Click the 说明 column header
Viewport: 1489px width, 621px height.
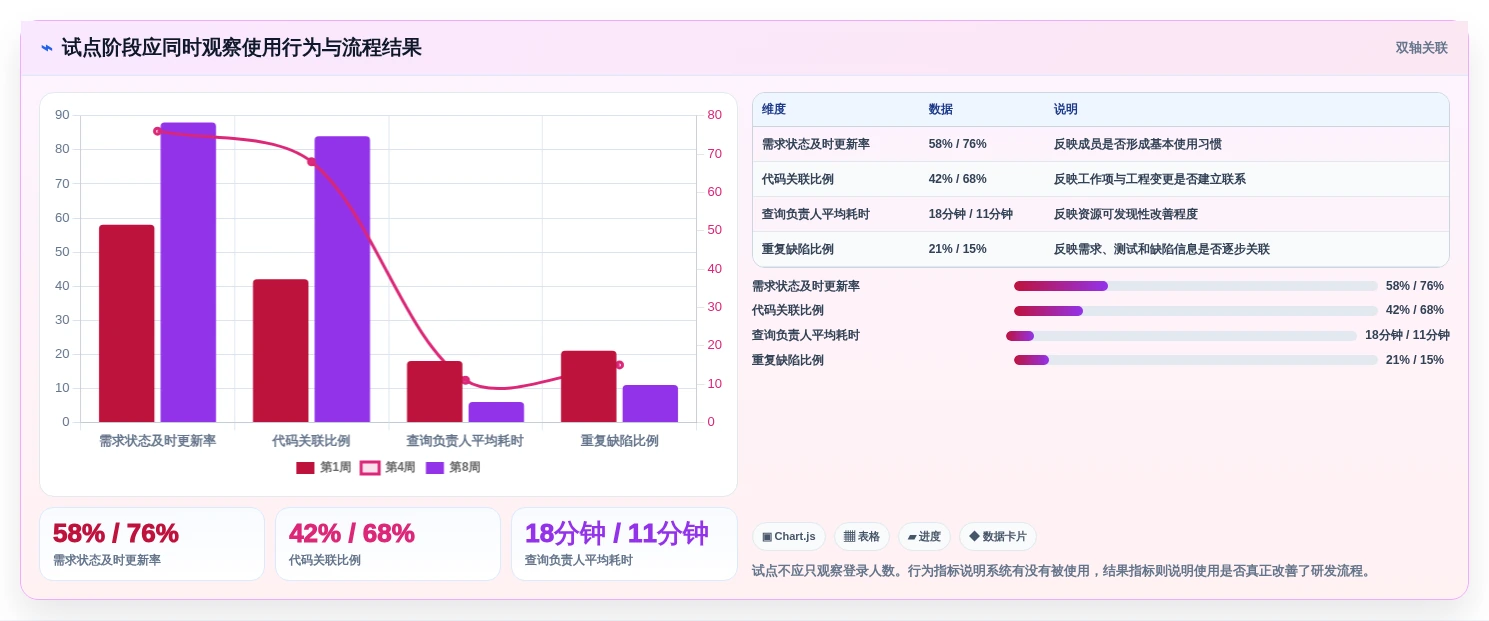(x=1066, y=110)
